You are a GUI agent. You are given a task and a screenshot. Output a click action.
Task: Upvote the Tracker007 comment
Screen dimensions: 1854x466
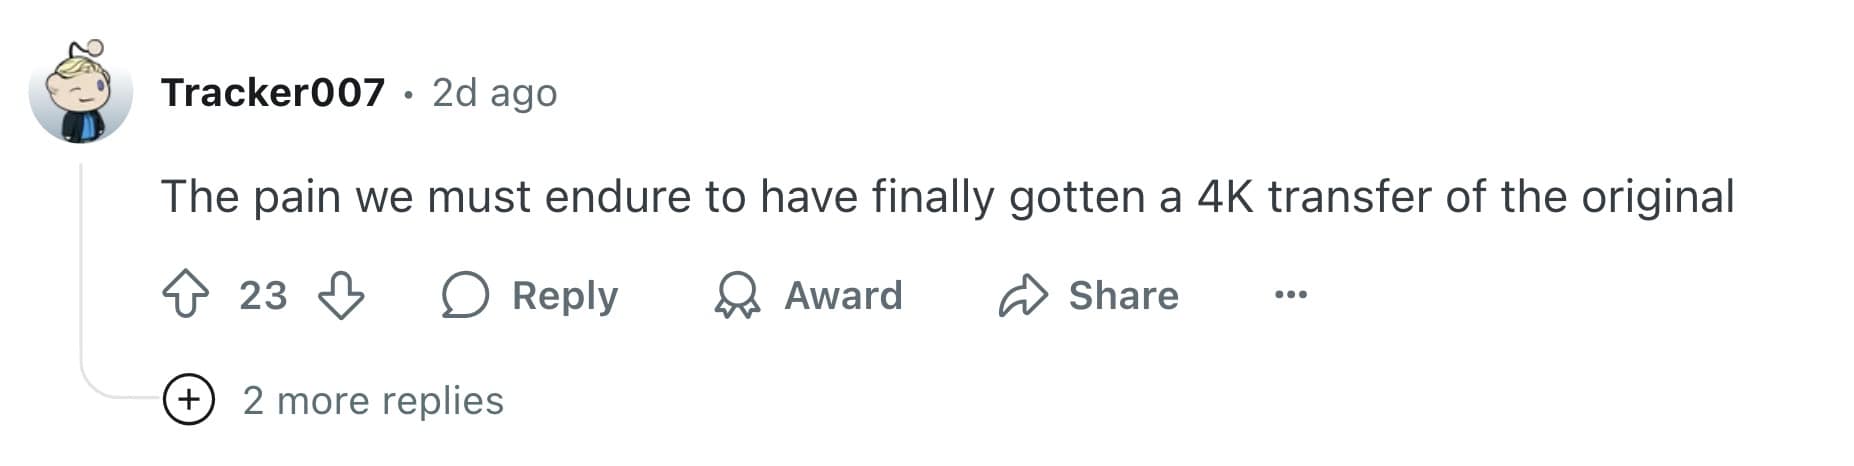(x=185, y=296)
